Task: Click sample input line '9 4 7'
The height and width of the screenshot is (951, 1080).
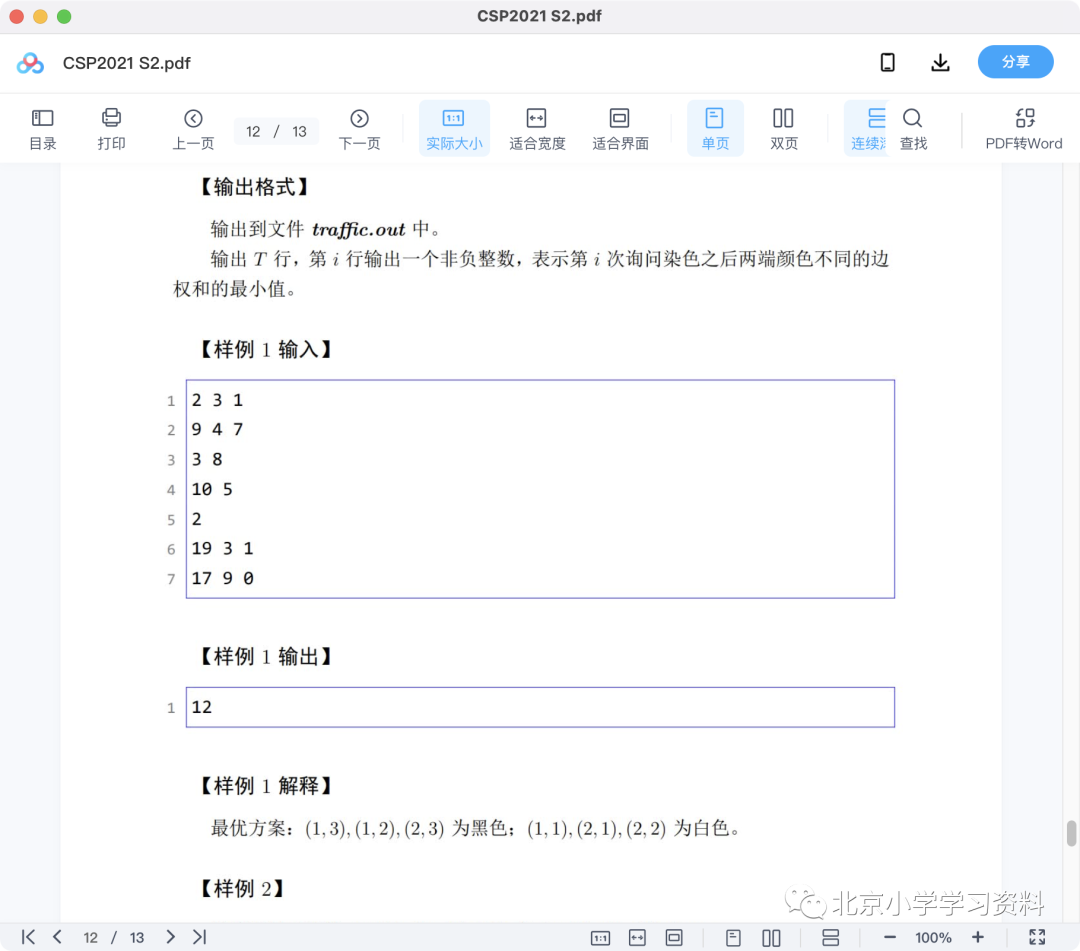Action: [x=217, y=430]
